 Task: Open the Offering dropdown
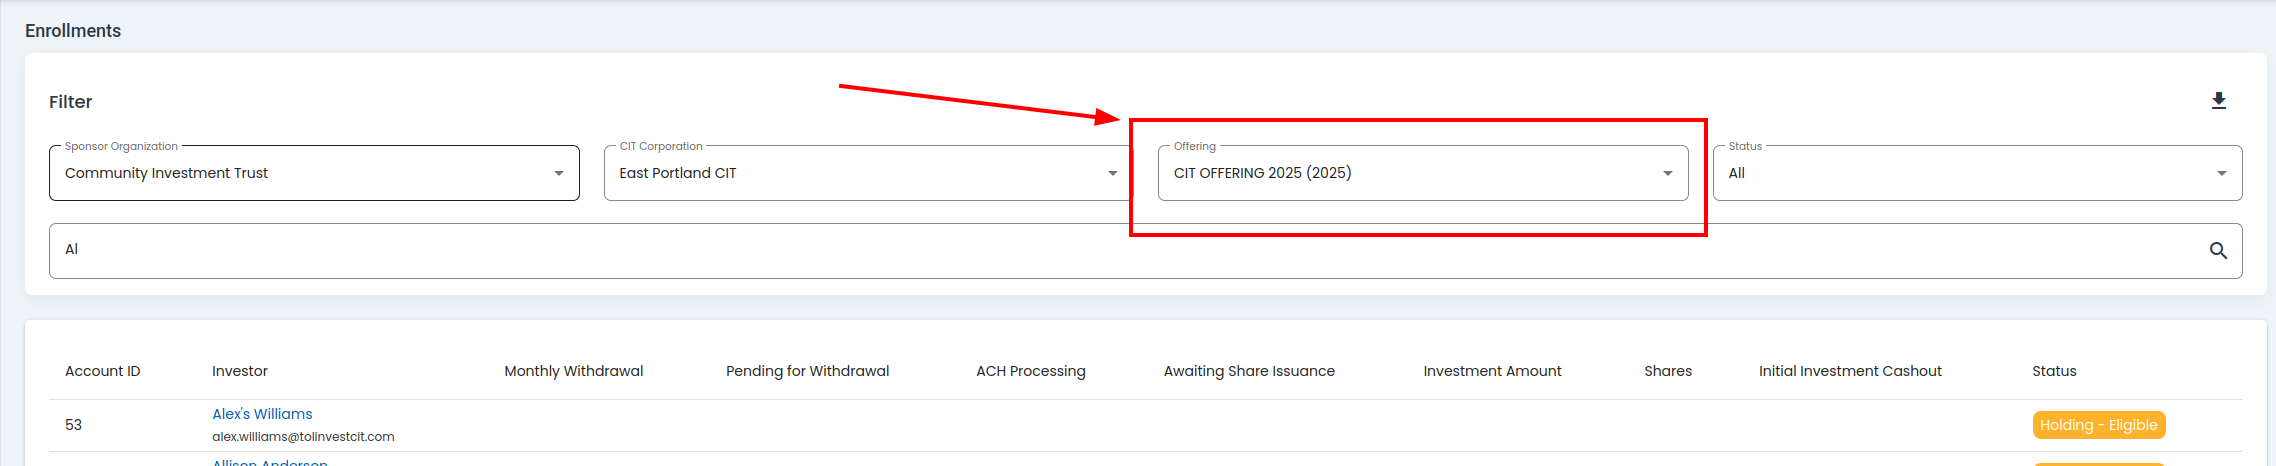coord(1422,173)
